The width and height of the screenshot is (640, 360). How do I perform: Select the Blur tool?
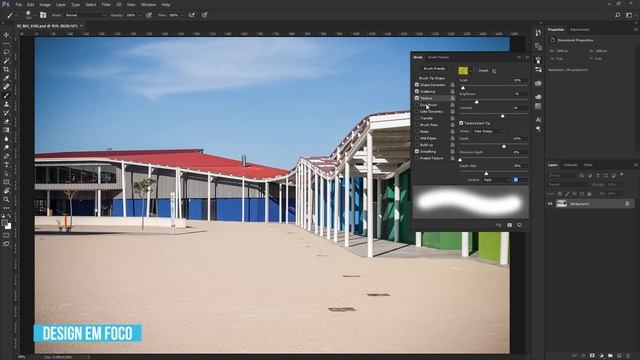[6, 139]
